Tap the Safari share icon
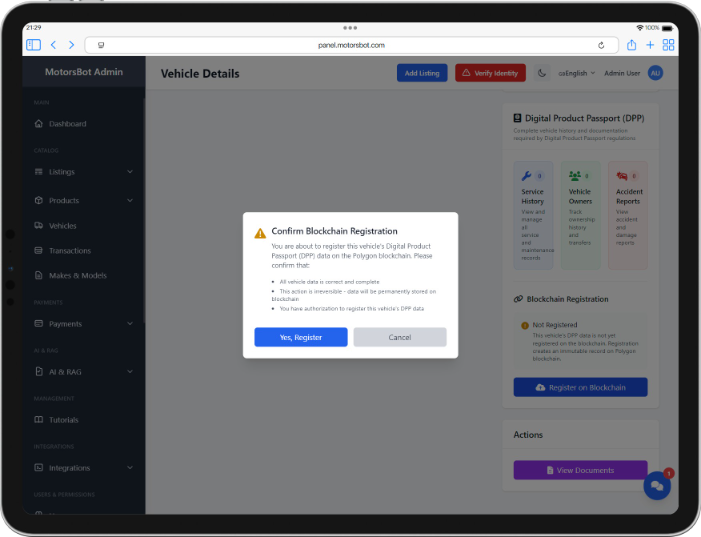 point(632,45)
